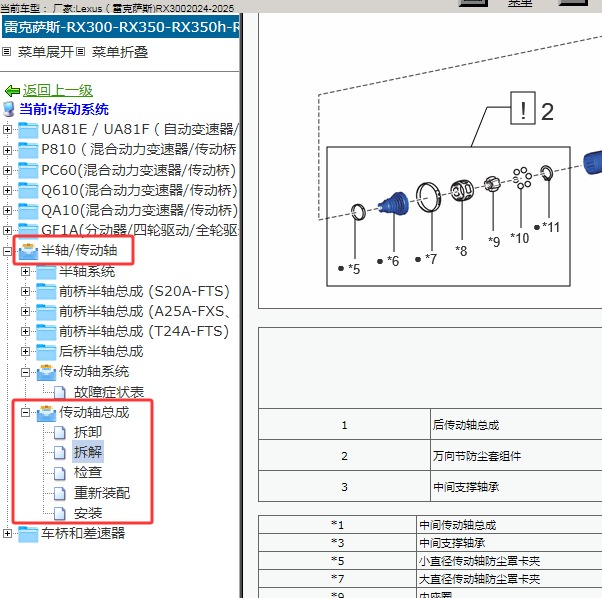This screenshot has height=598, width=602.
Task: Expand the UA81E / UA81F node
Action: pyautogui.click(x=7, y=129)
